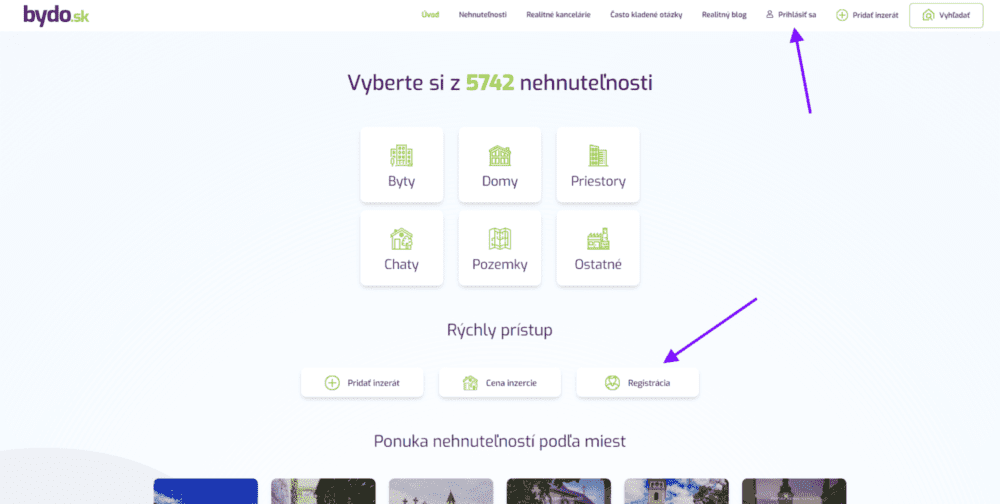The width and height of the screenshot is (1000, 504).
Task: Click the round icon in Registrácia
Action: (612, 383)
